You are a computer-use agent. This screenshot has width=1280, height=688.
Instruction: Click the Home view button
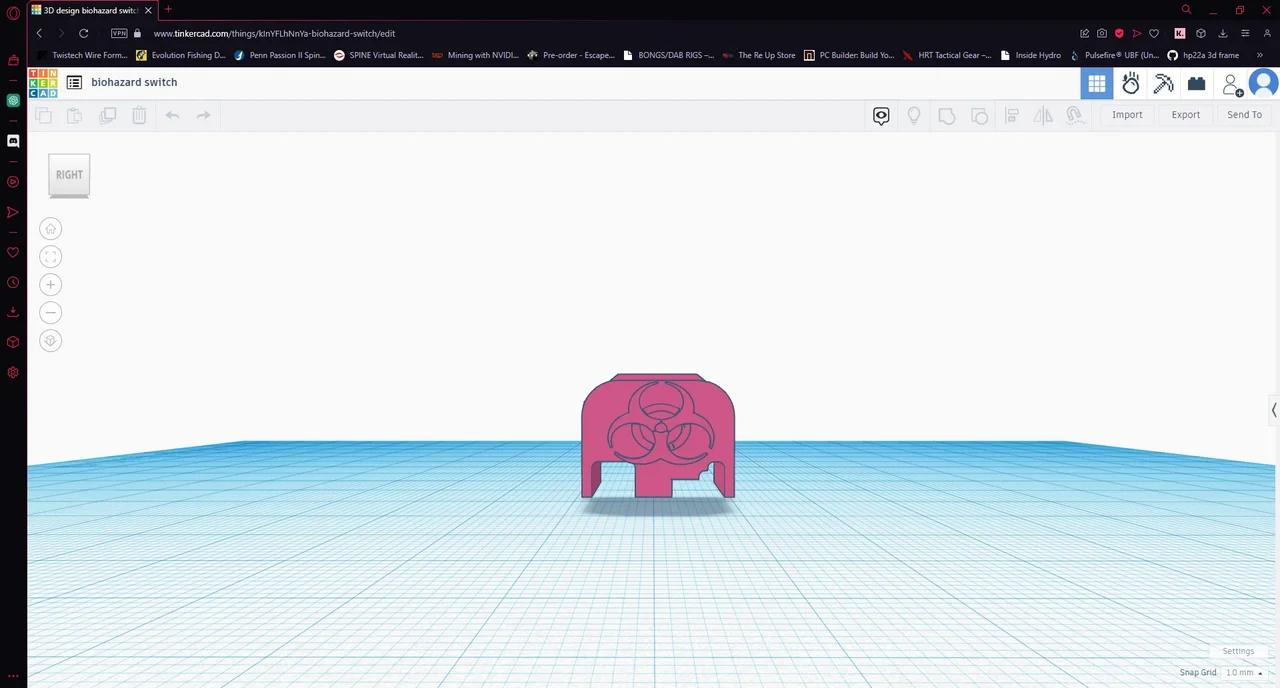point(51,229)
